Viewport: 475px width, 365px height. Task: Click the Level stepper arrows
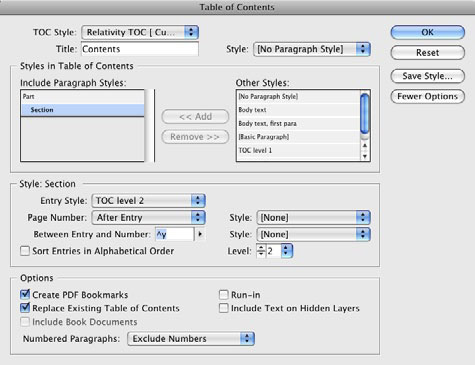click(x=261, y=251)
